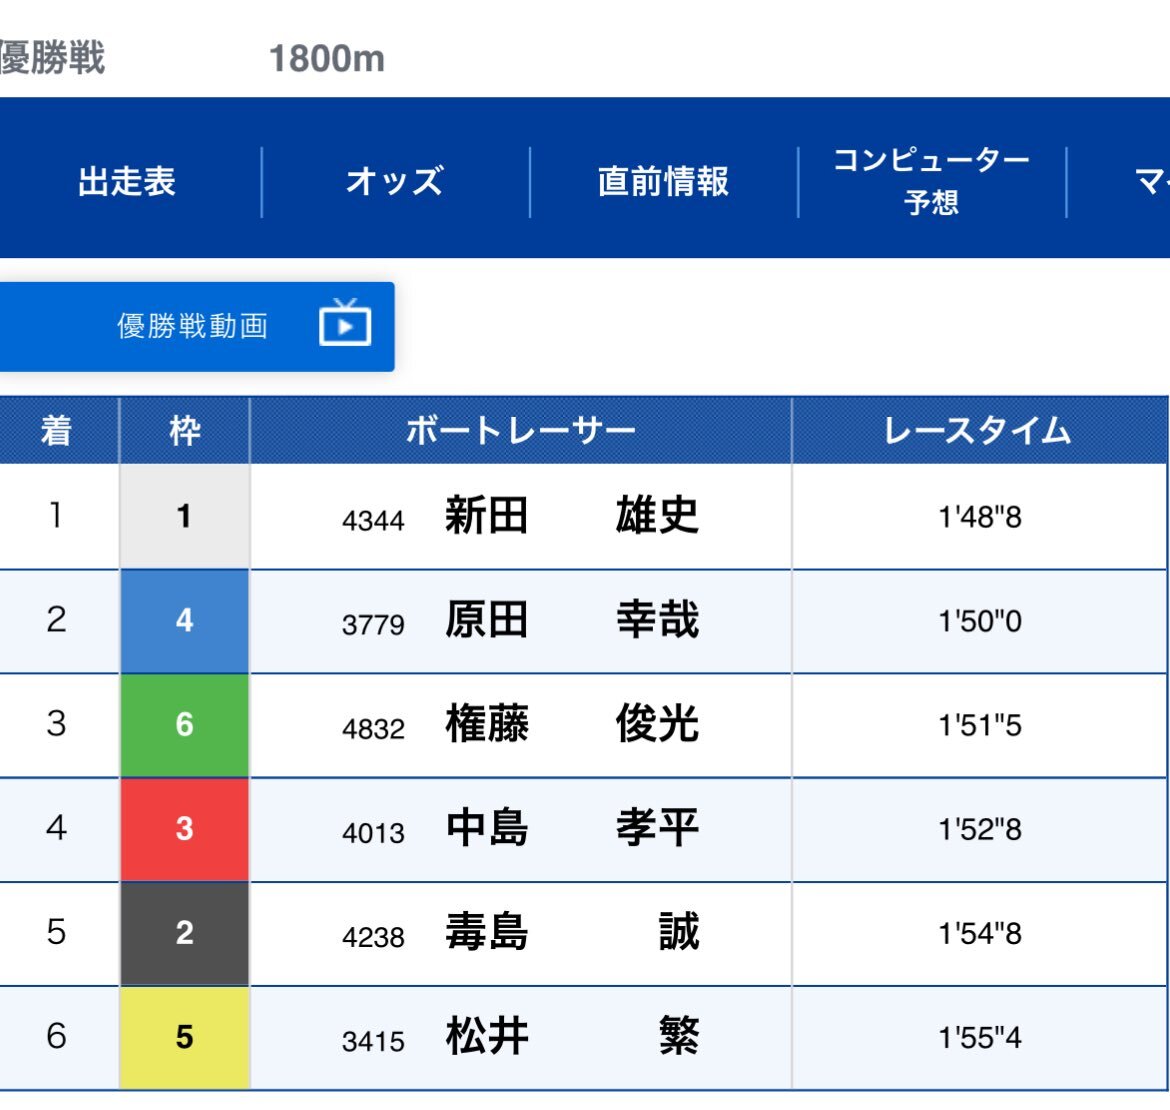Screen dimensions: 1170x1110
Task: Click the white lane 1 color cell
Action: pos(184,516)
